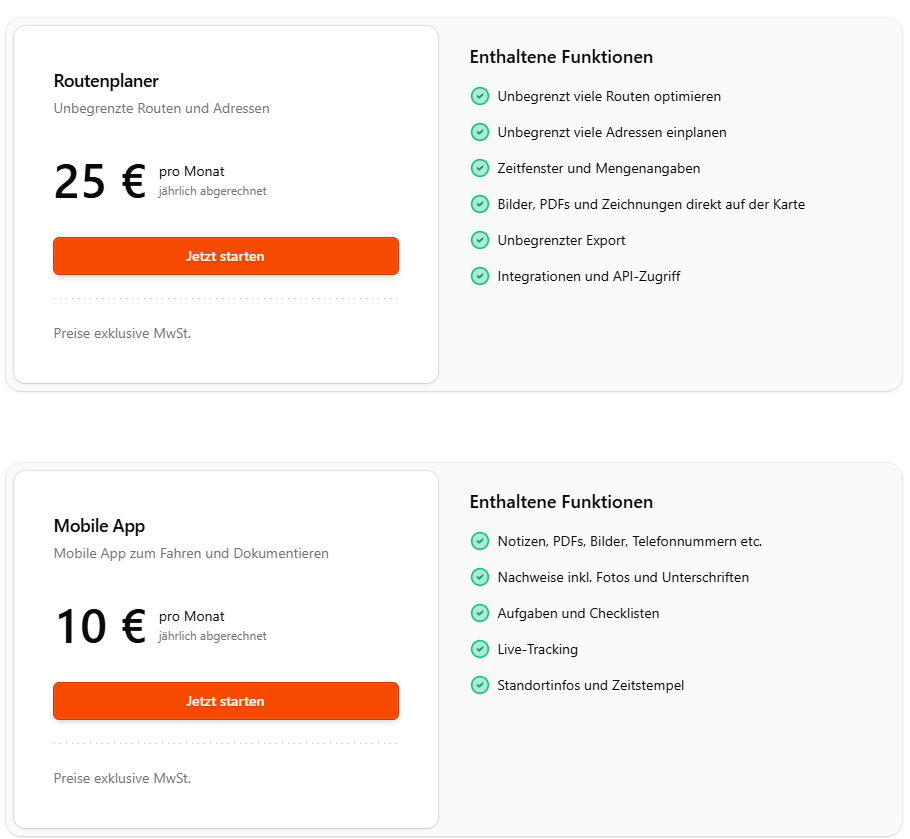Click checkmark icon beside 'Nachweise inkl. Fotos'
This screenshot has width=910, height=839.
coord(480,577)
